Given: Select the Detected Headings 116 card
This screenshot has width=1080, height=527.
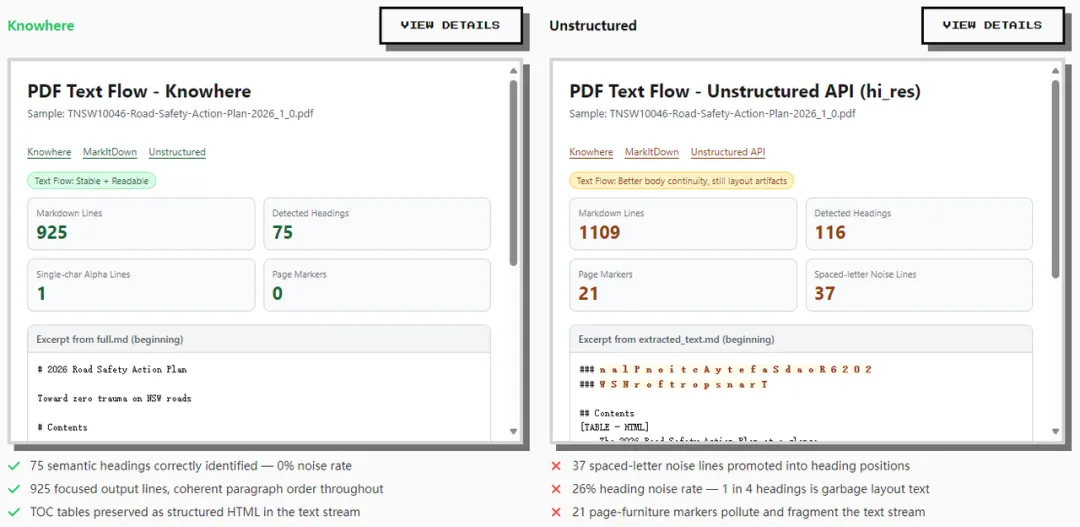Looking at the screenshot, I should tap(918, 224).
